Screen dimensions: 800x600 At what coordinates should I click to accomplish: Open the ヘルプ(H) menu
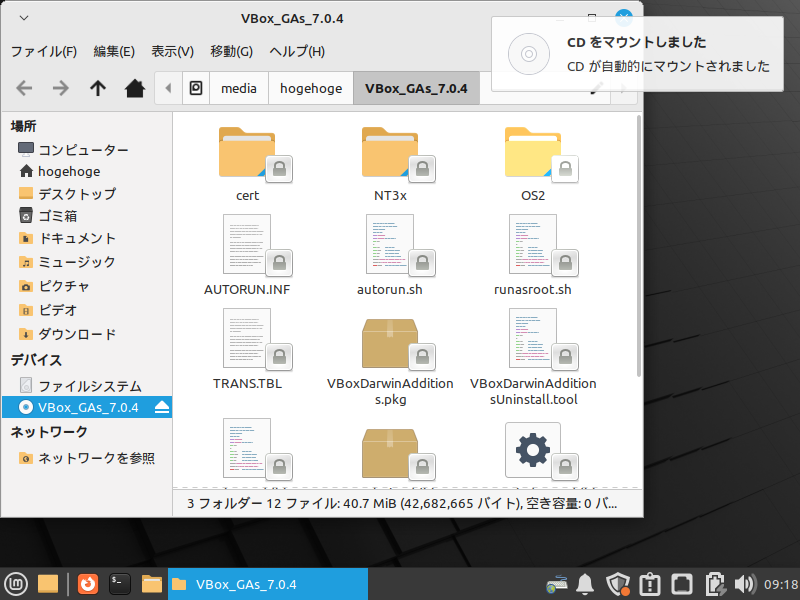297,51
